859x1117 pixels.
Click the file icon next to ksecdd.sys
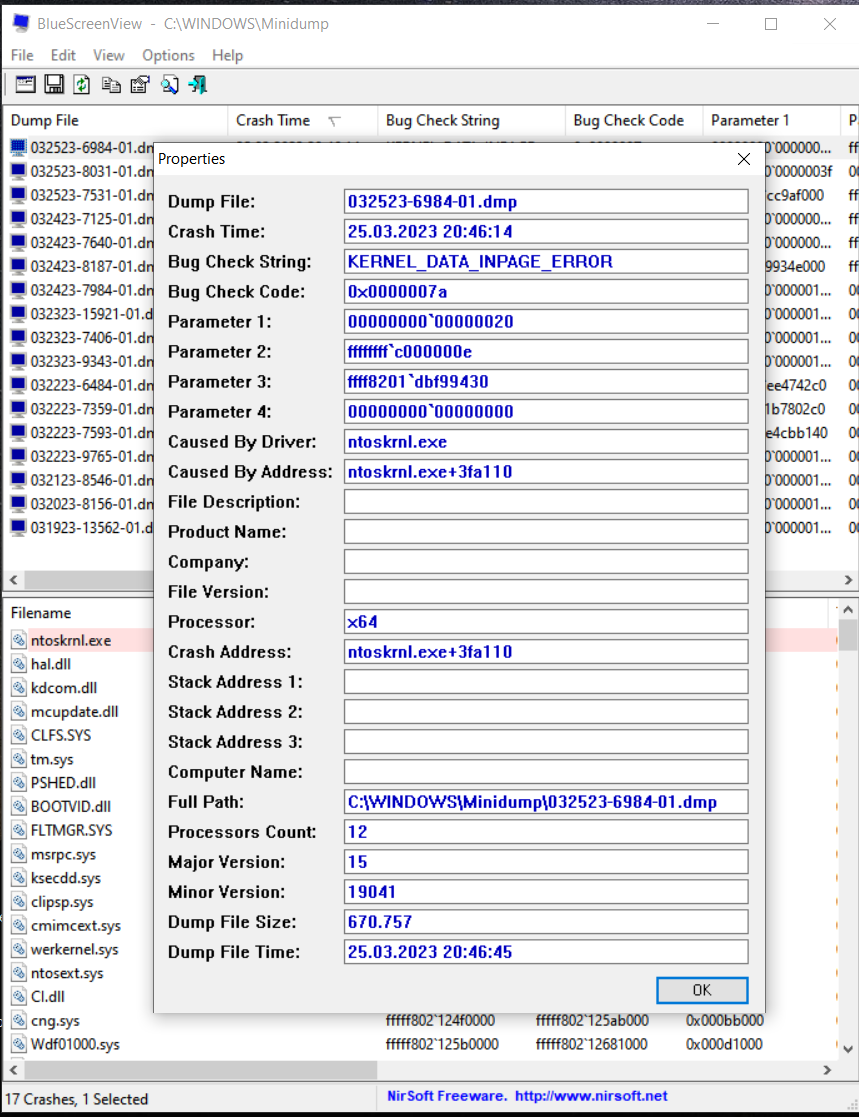(x=19, y=878)
